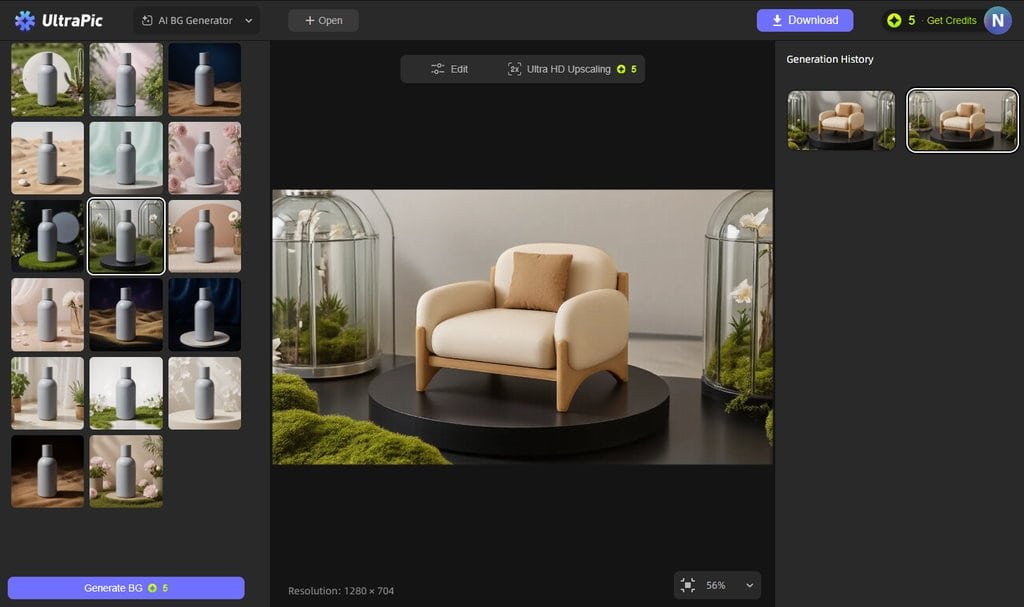
Task: Click the 2x Ultra HD Upscaling icon
Action: pyautogui.click(x=514, y=69)
